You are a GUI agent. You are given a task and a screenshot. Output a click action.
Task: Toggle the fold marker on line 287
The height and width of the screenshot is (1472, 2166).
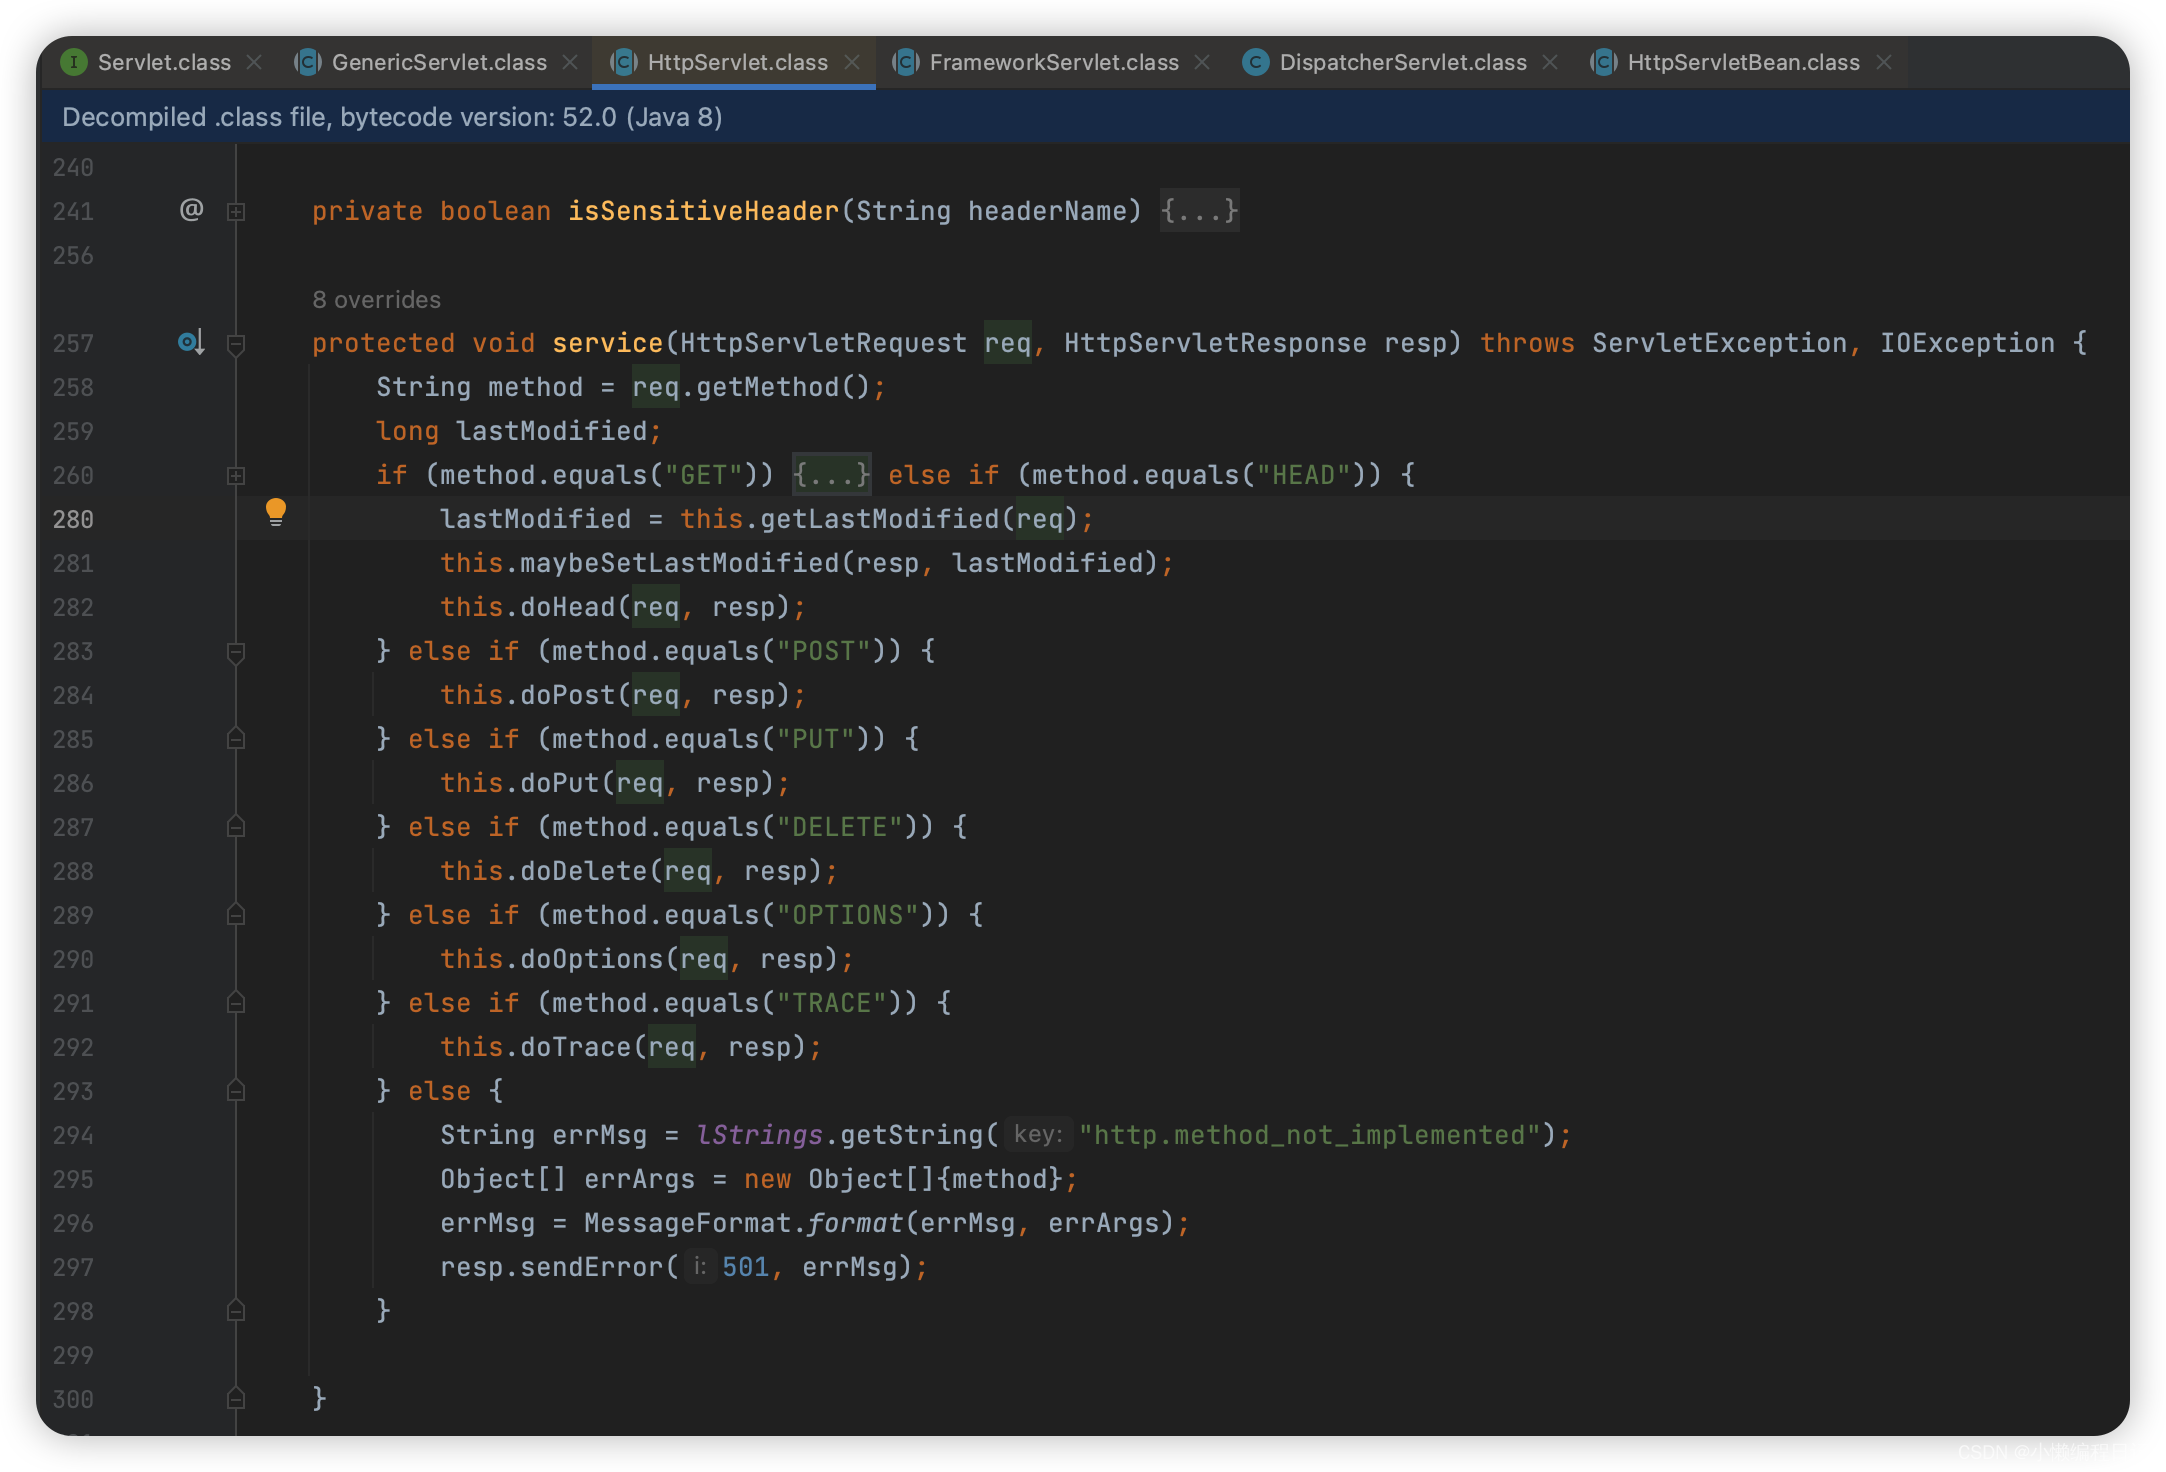(236, 827)
